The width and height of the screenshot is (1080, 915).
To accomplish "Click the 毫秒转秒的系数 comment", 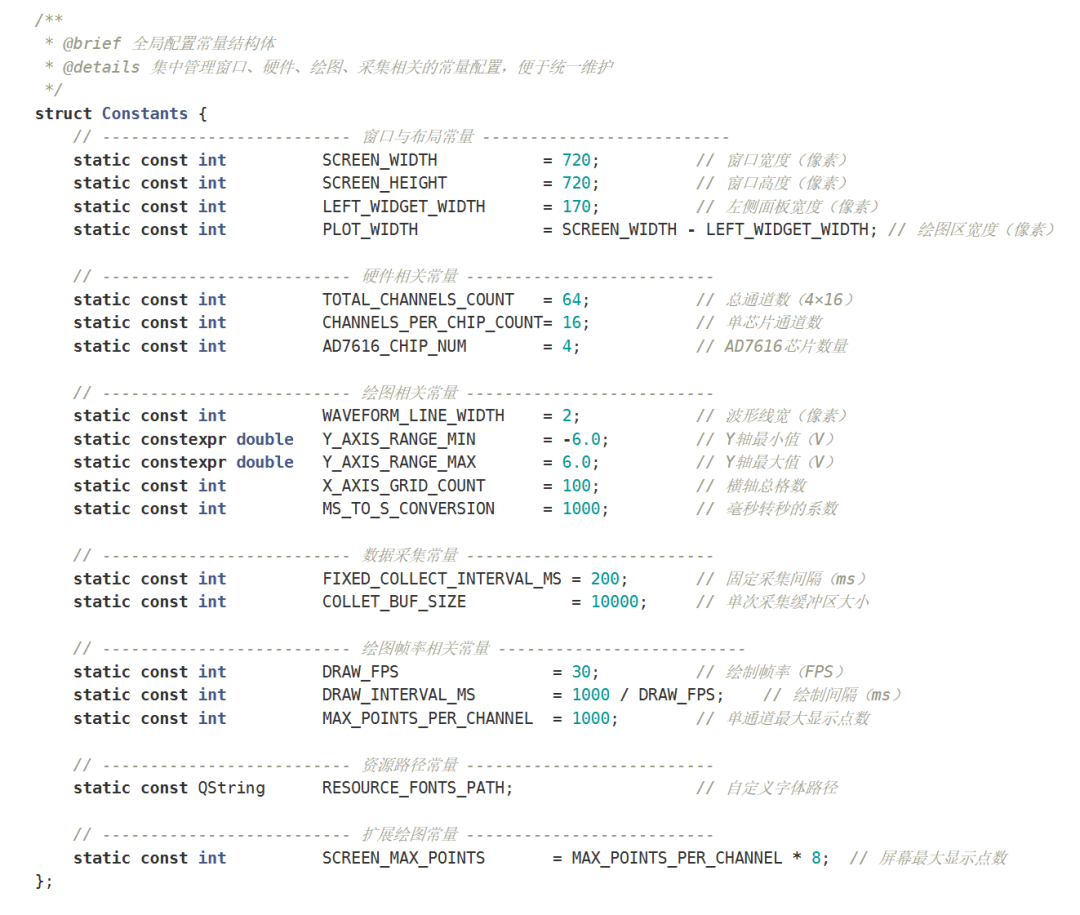I will [x=782, y=509].
